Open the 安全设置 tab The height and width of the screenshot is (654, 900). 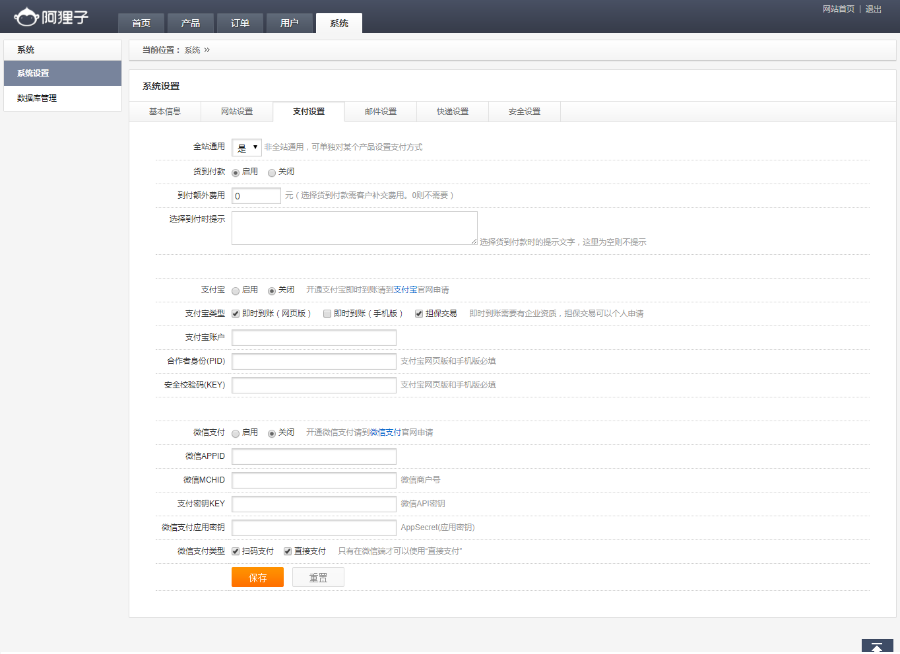pos(524,111)
